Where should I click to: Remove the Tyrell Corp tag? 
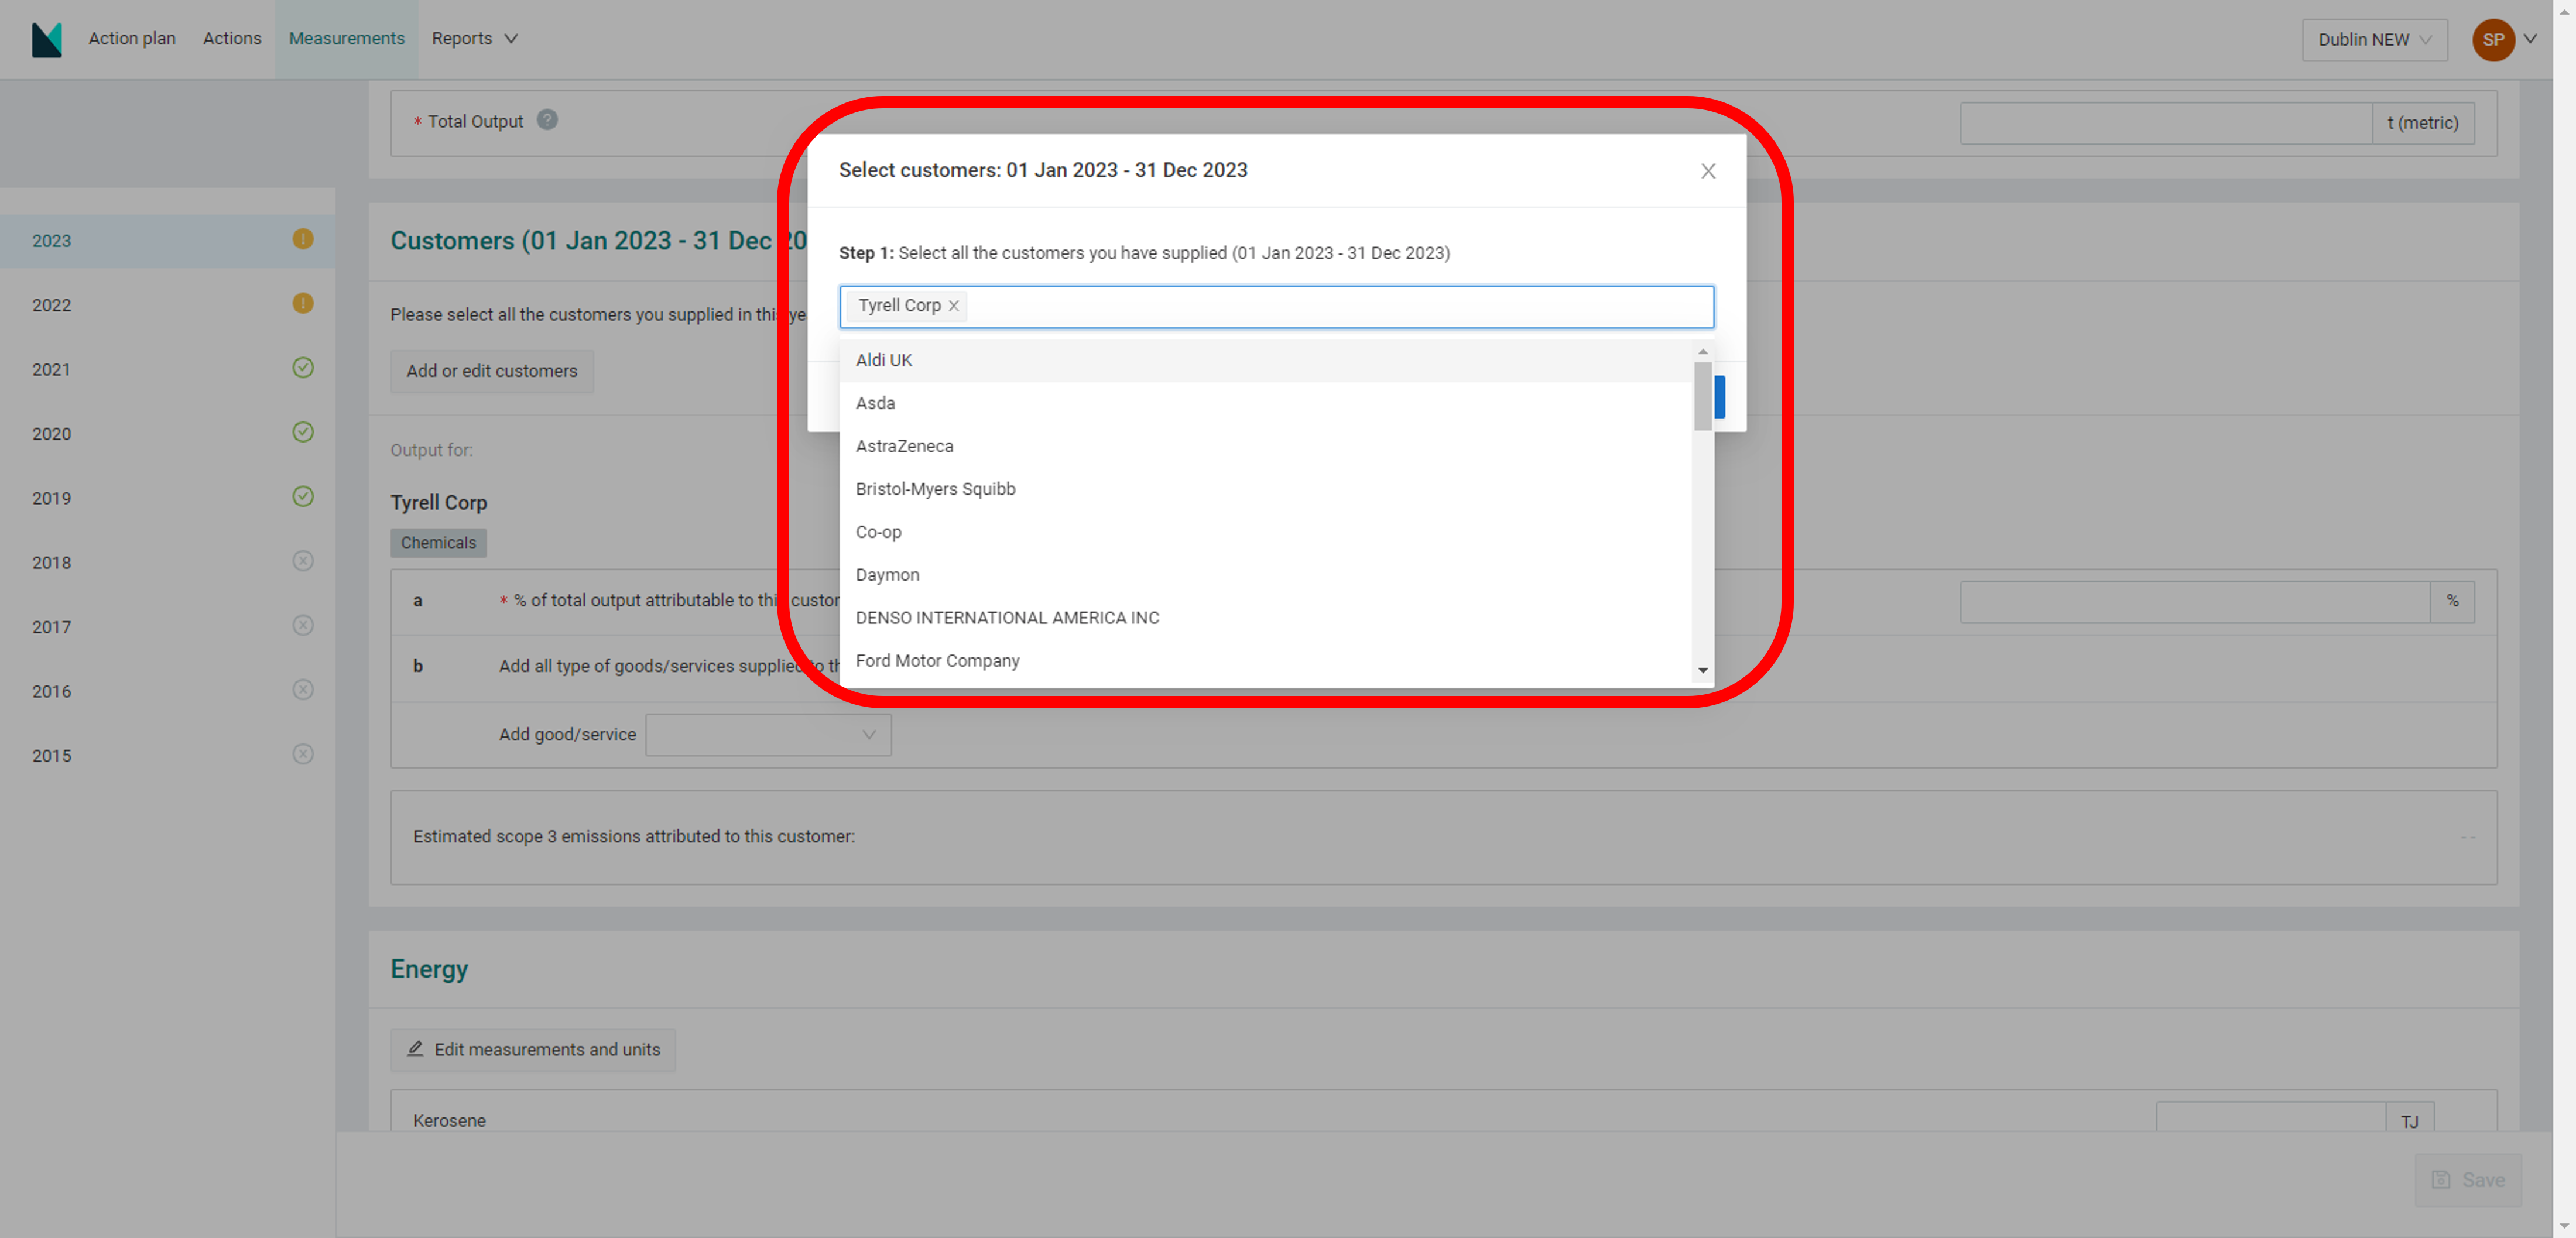pos(954,306)
